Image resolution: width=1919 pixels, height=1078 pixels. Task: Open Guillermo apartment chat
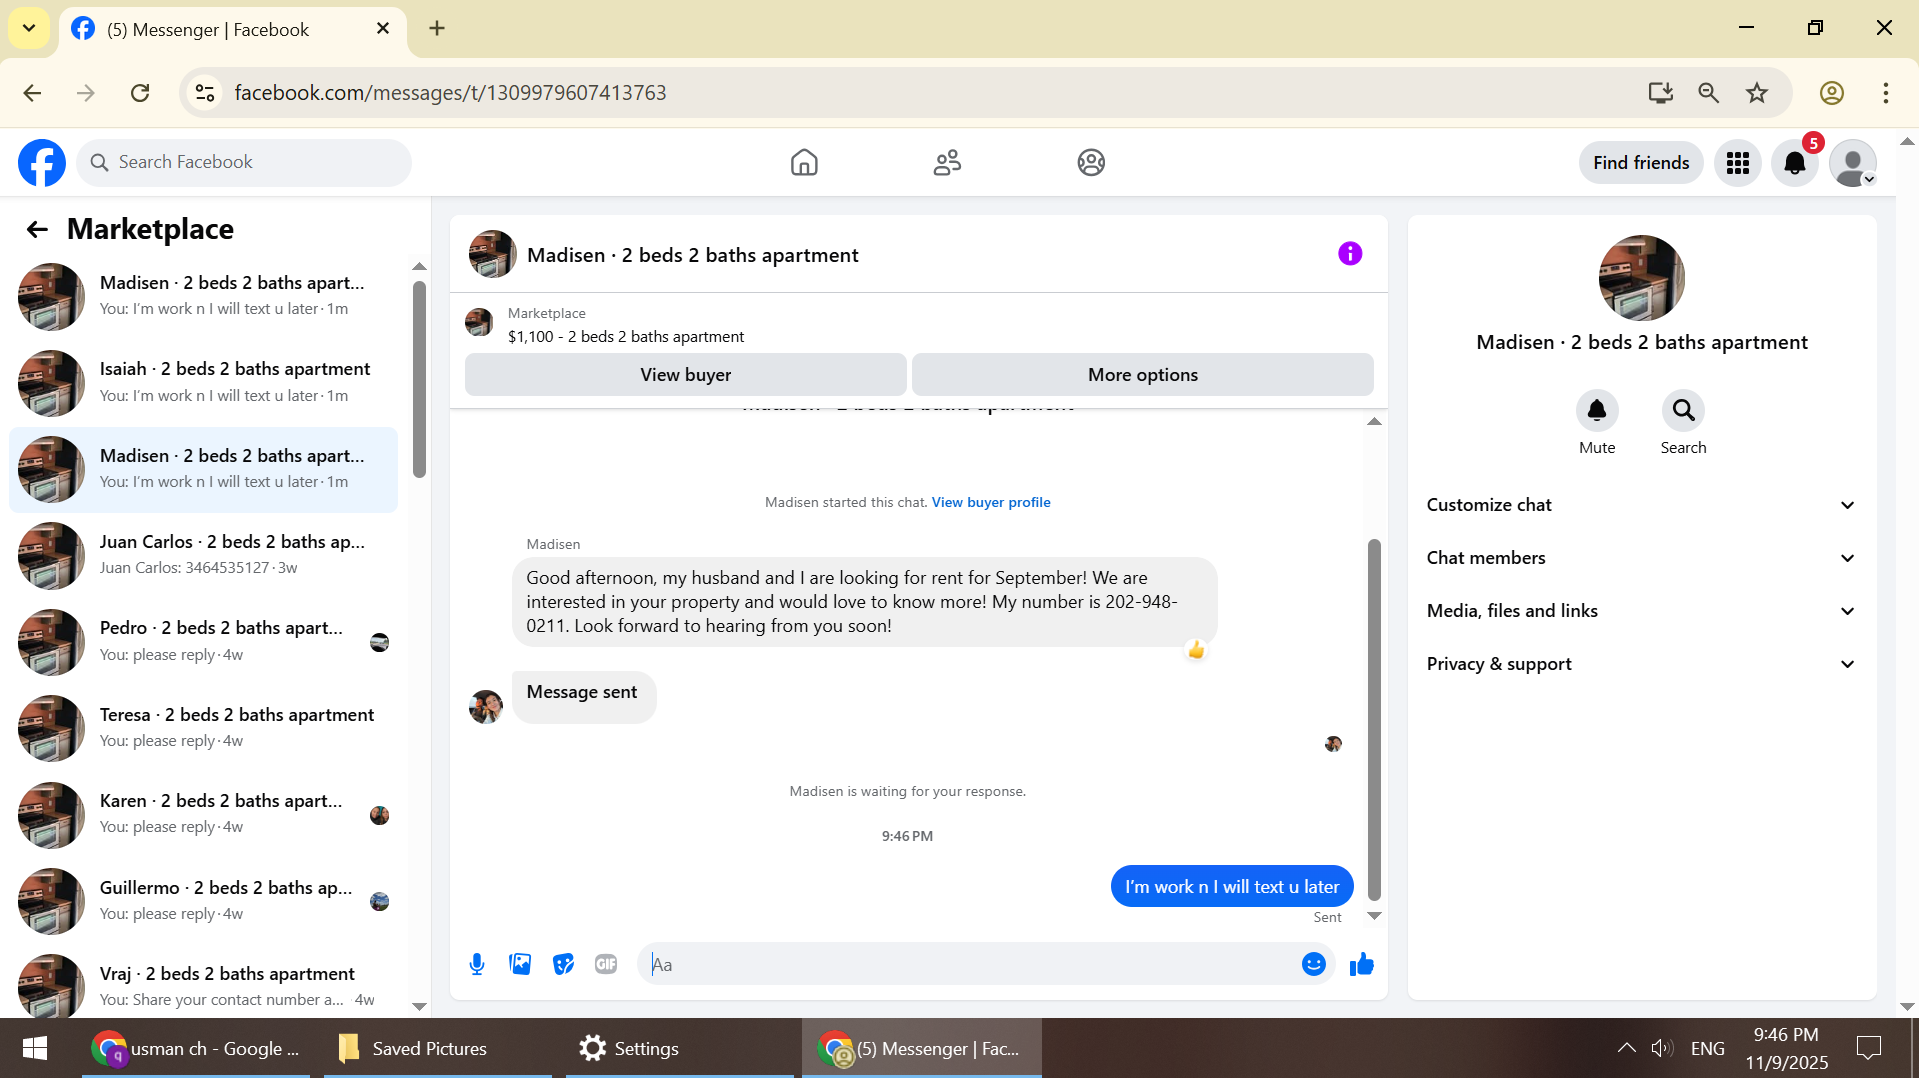click(204, 901)
